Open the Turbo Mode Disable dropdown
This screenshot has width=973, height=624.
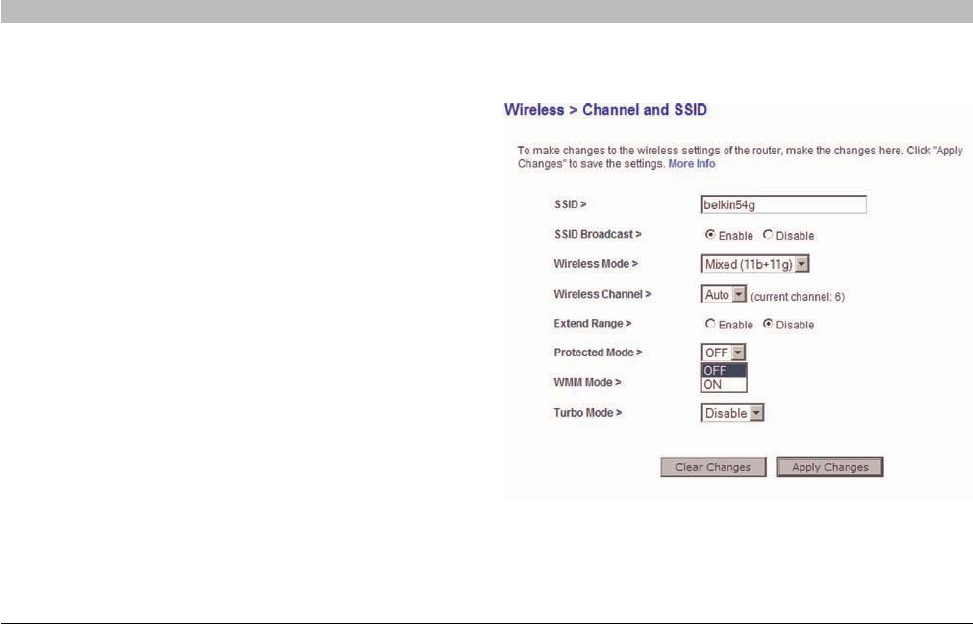[x=732, y=413]
